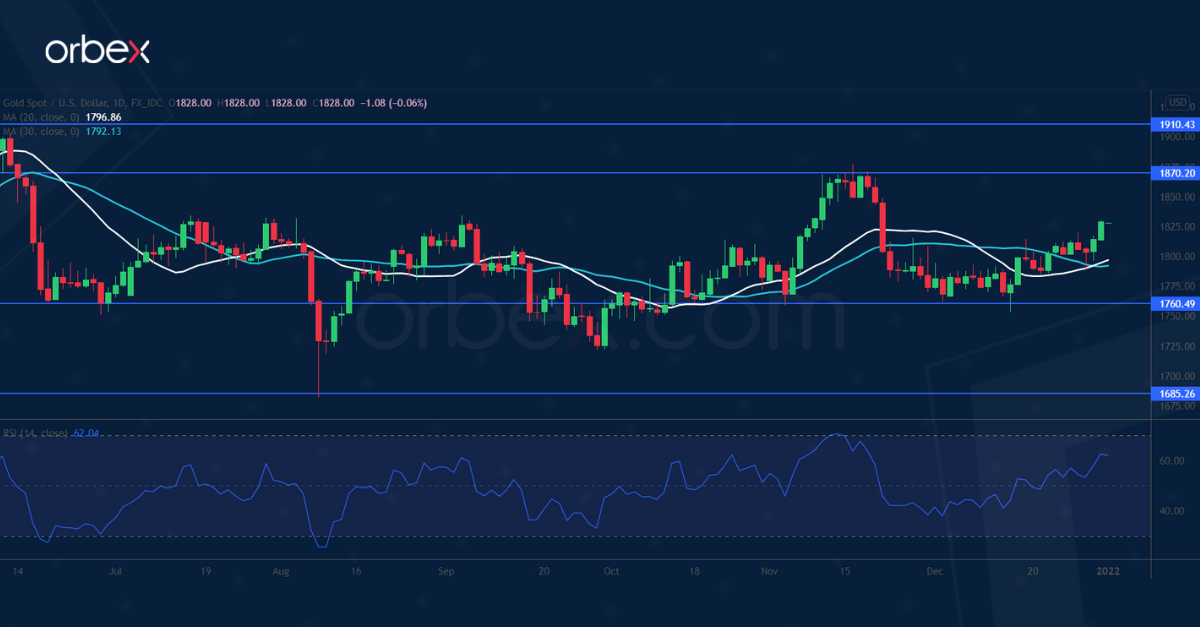
Task: Select the MA (30, close, 0) legend
Action: pyautogui.click(x=36, y=130)
